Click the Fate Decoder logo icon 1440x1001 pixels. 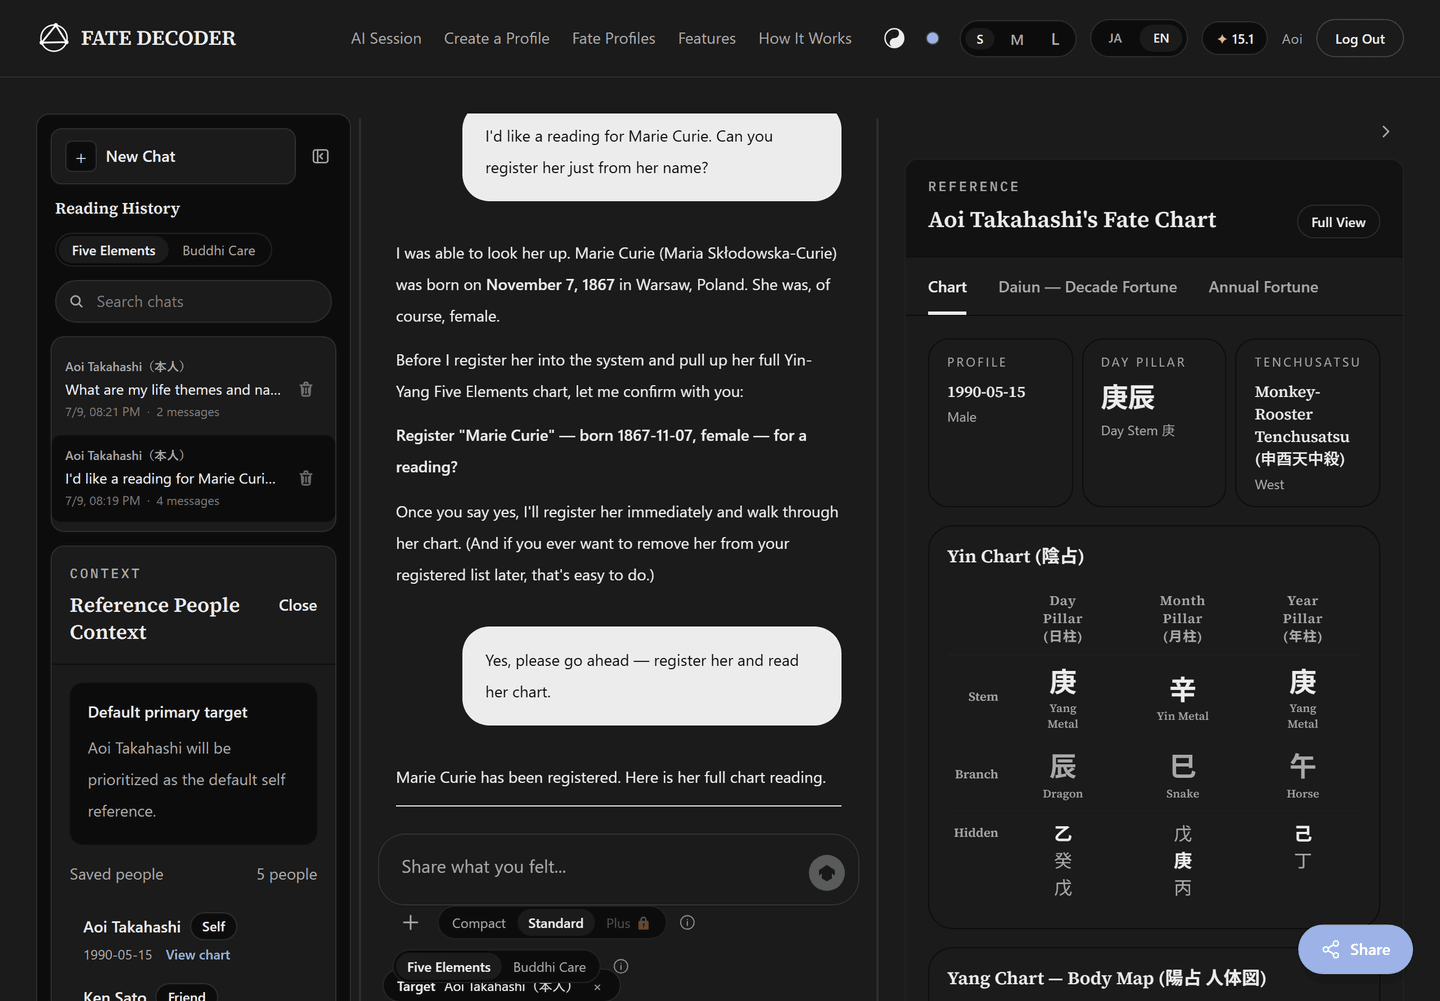54,38
